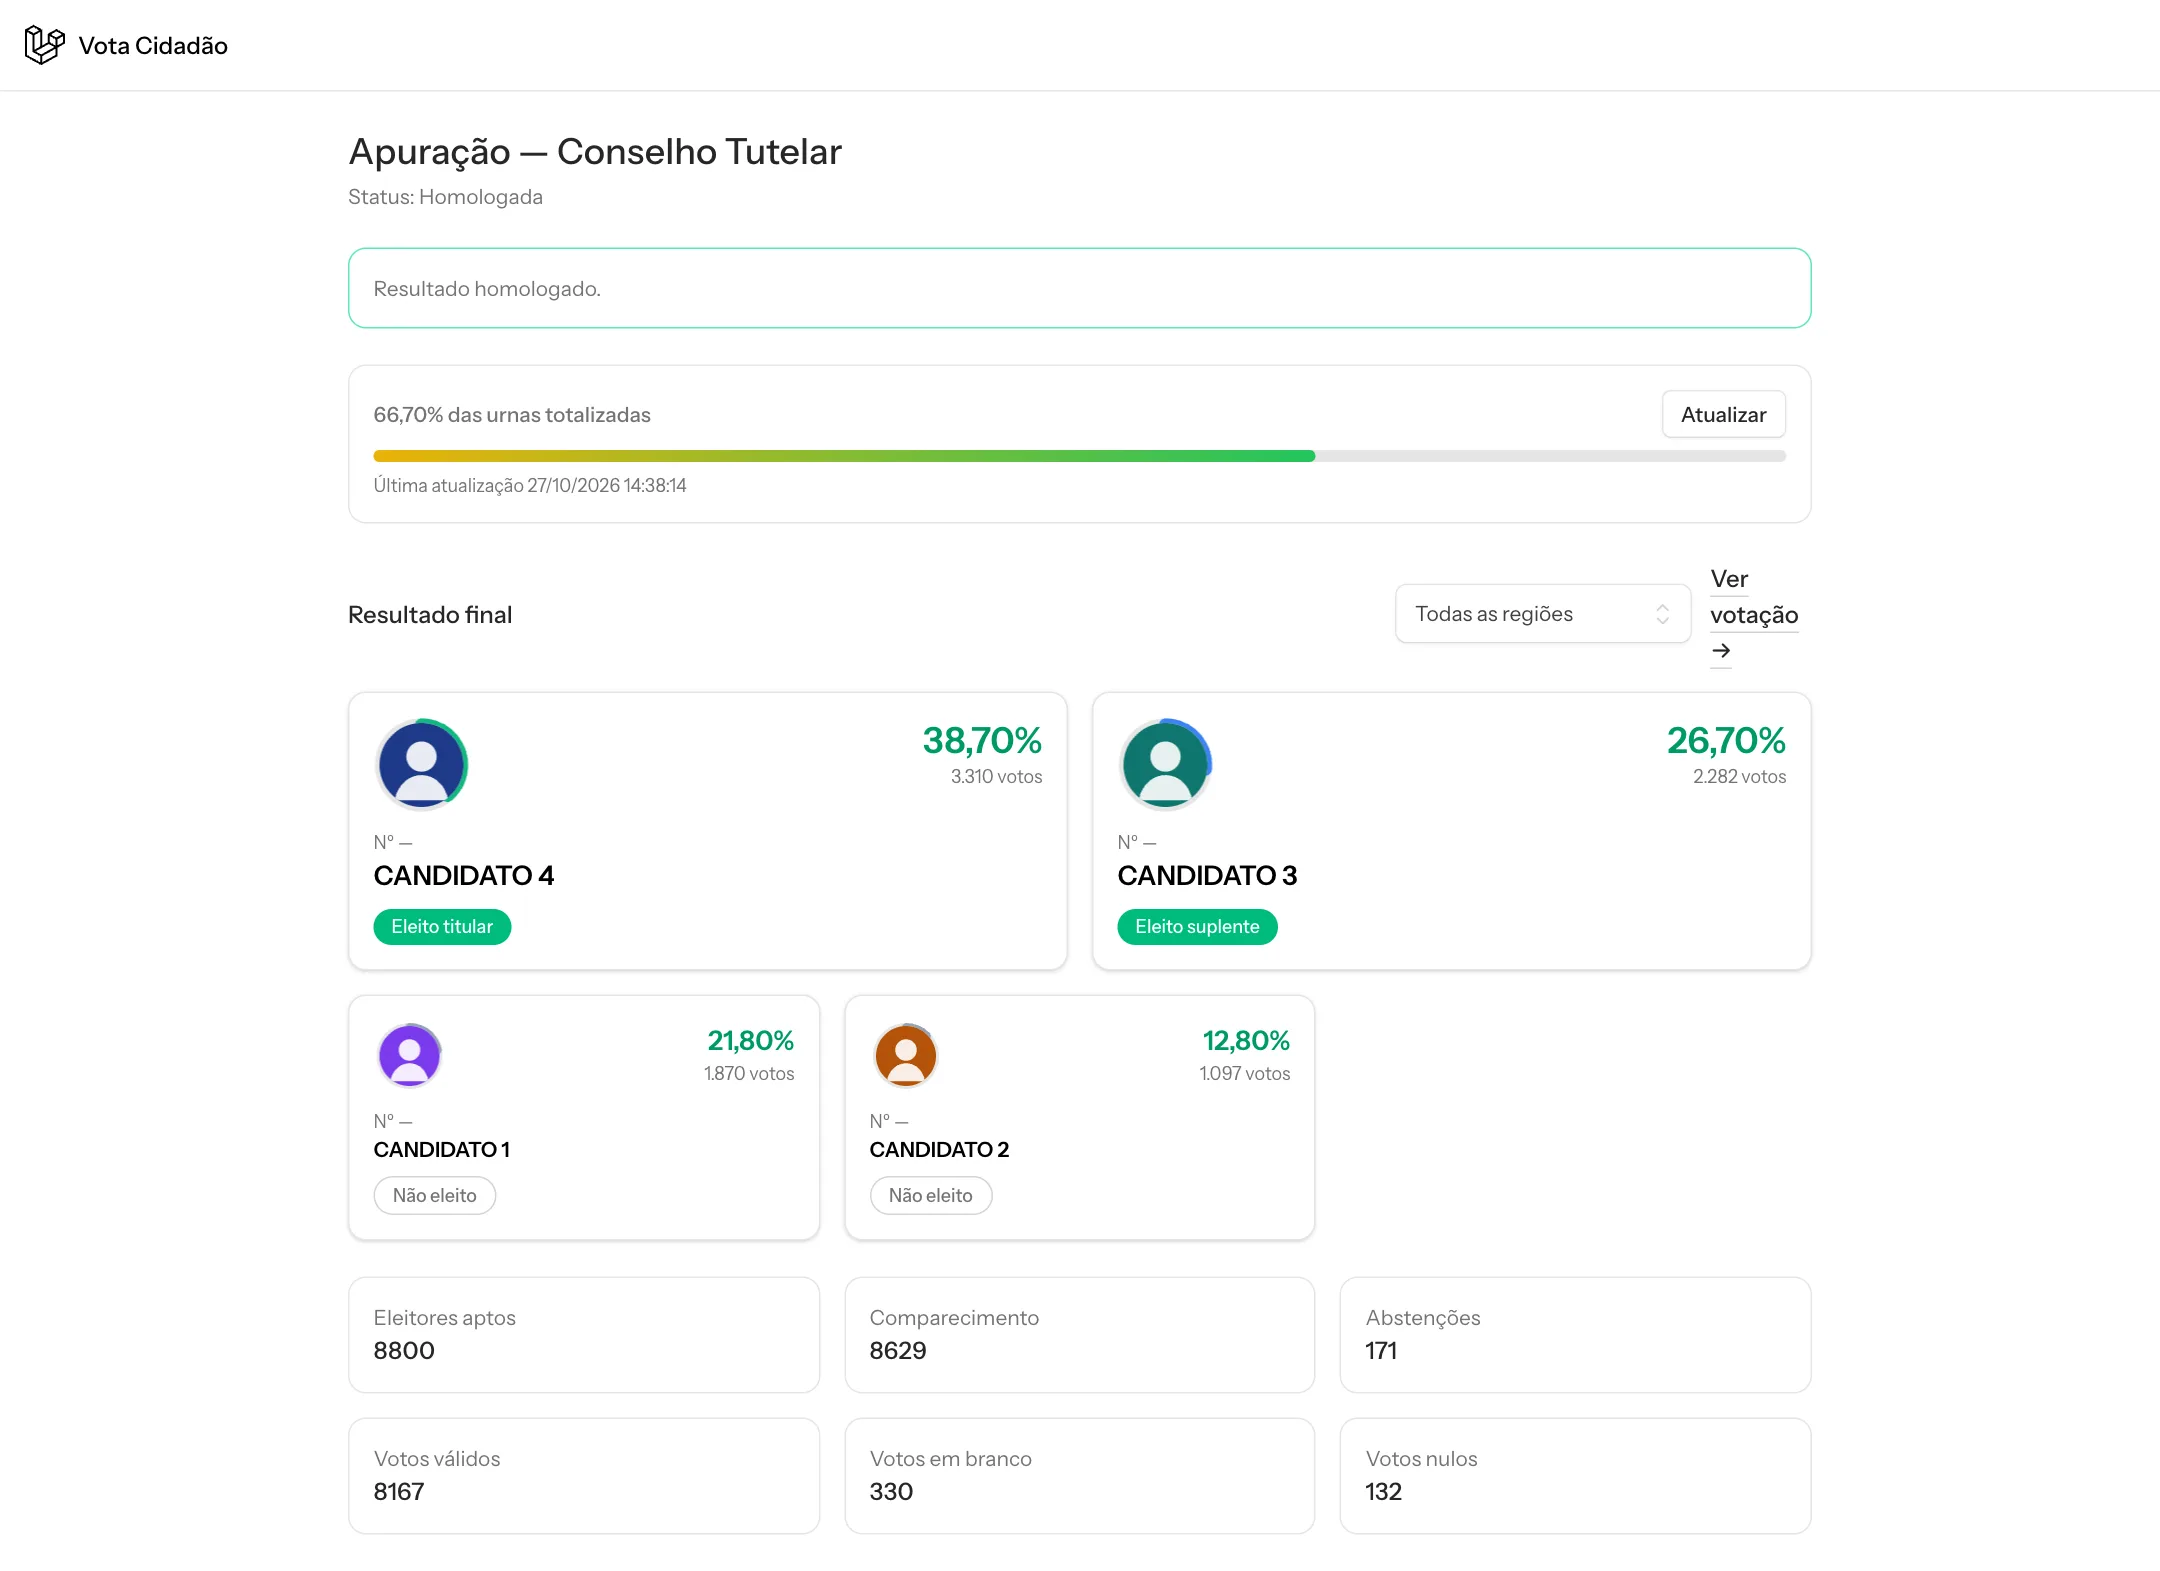Click the CANDIDATO 2 name

[939, 1150]
